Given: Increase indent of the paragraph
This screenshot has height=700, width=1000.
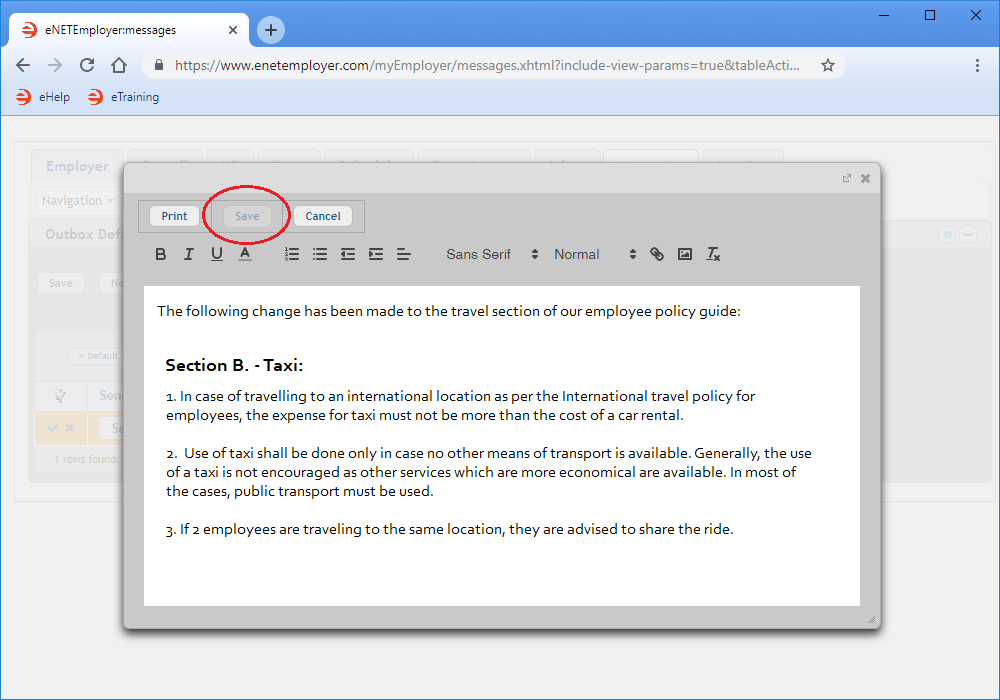Looking at the screenshot, I should [376, 254].
